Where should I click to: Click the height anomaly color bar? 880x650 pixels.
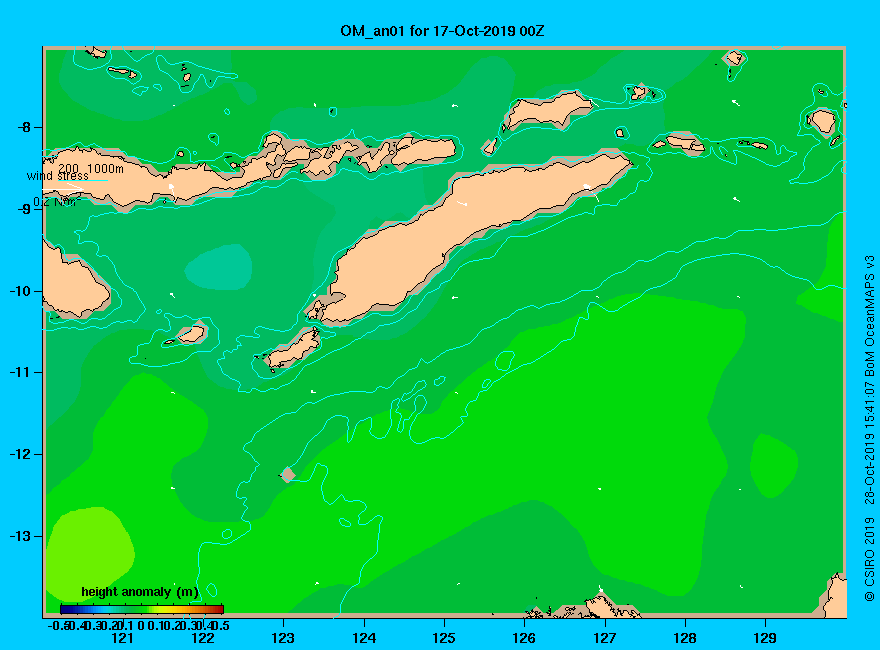pyautogui.click(x=142, y=609)
